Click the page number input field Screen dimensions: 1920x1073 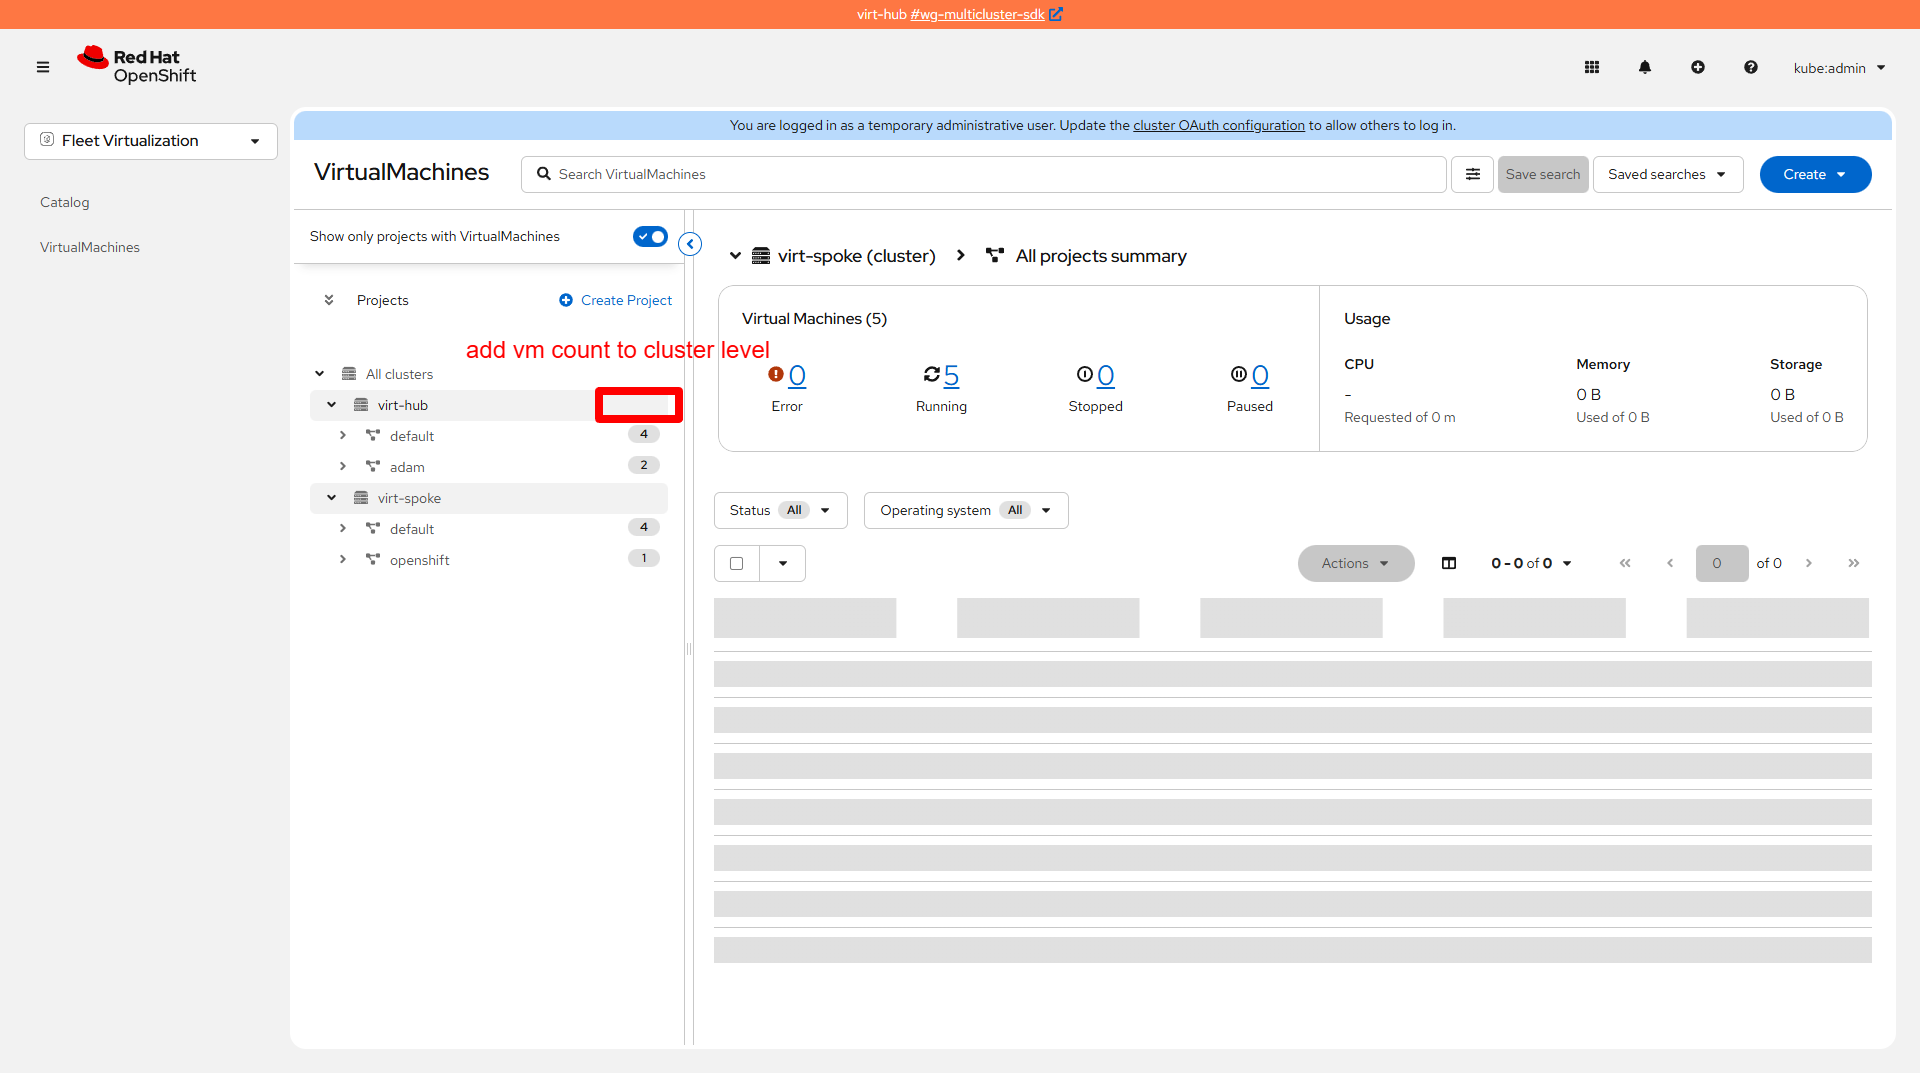[x=1722, y=563]
